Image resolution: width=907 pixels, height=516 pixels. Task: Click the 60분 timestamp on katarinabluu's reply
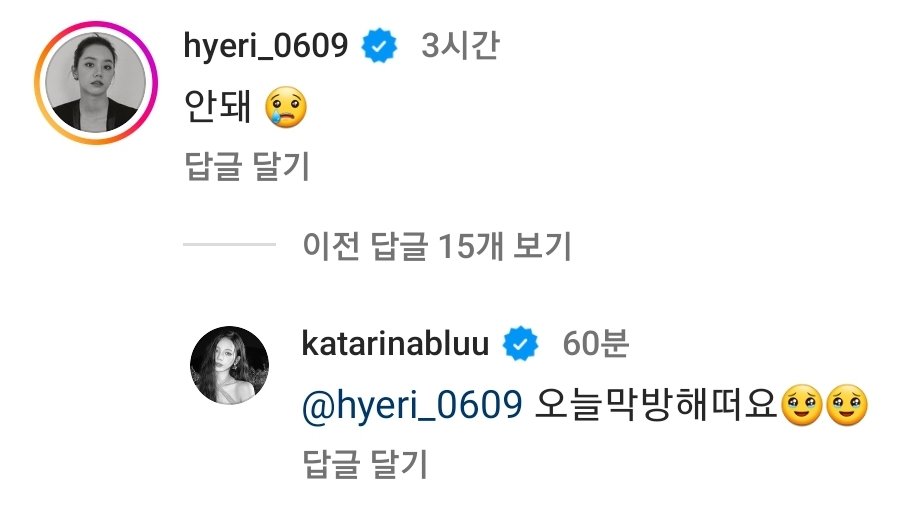pos(596,344)
